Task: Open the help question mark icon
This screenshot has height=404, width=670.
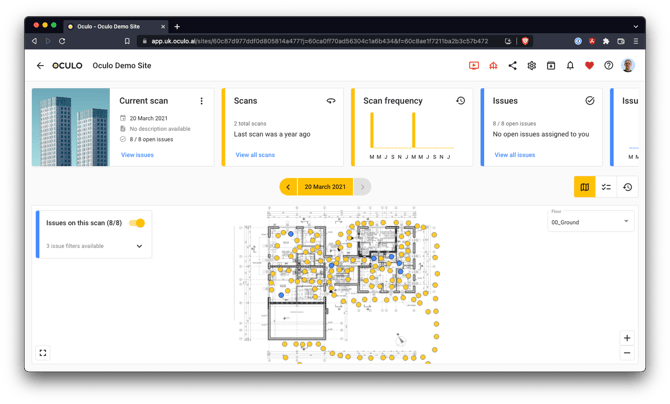Action: tap(608, 66)
